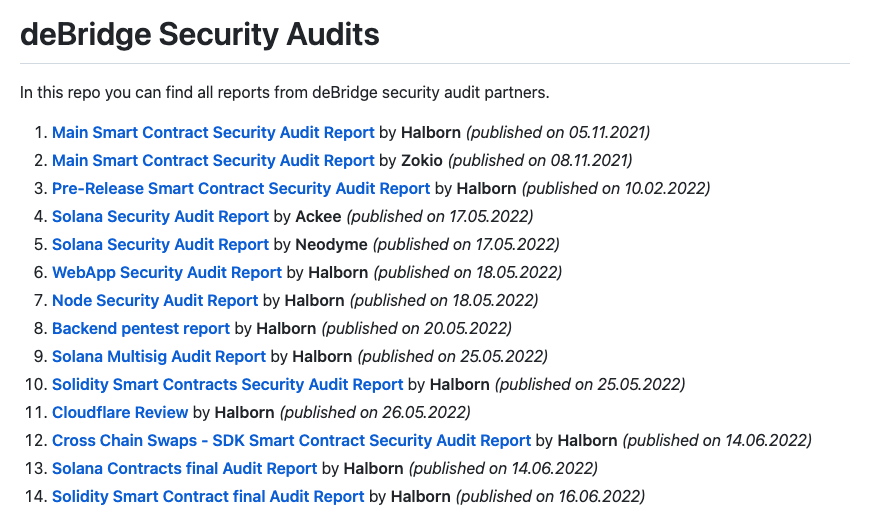Click Halborn in the first Main Smart Contract row
This screenshot has width=872, height=527.
pos(431,132)
